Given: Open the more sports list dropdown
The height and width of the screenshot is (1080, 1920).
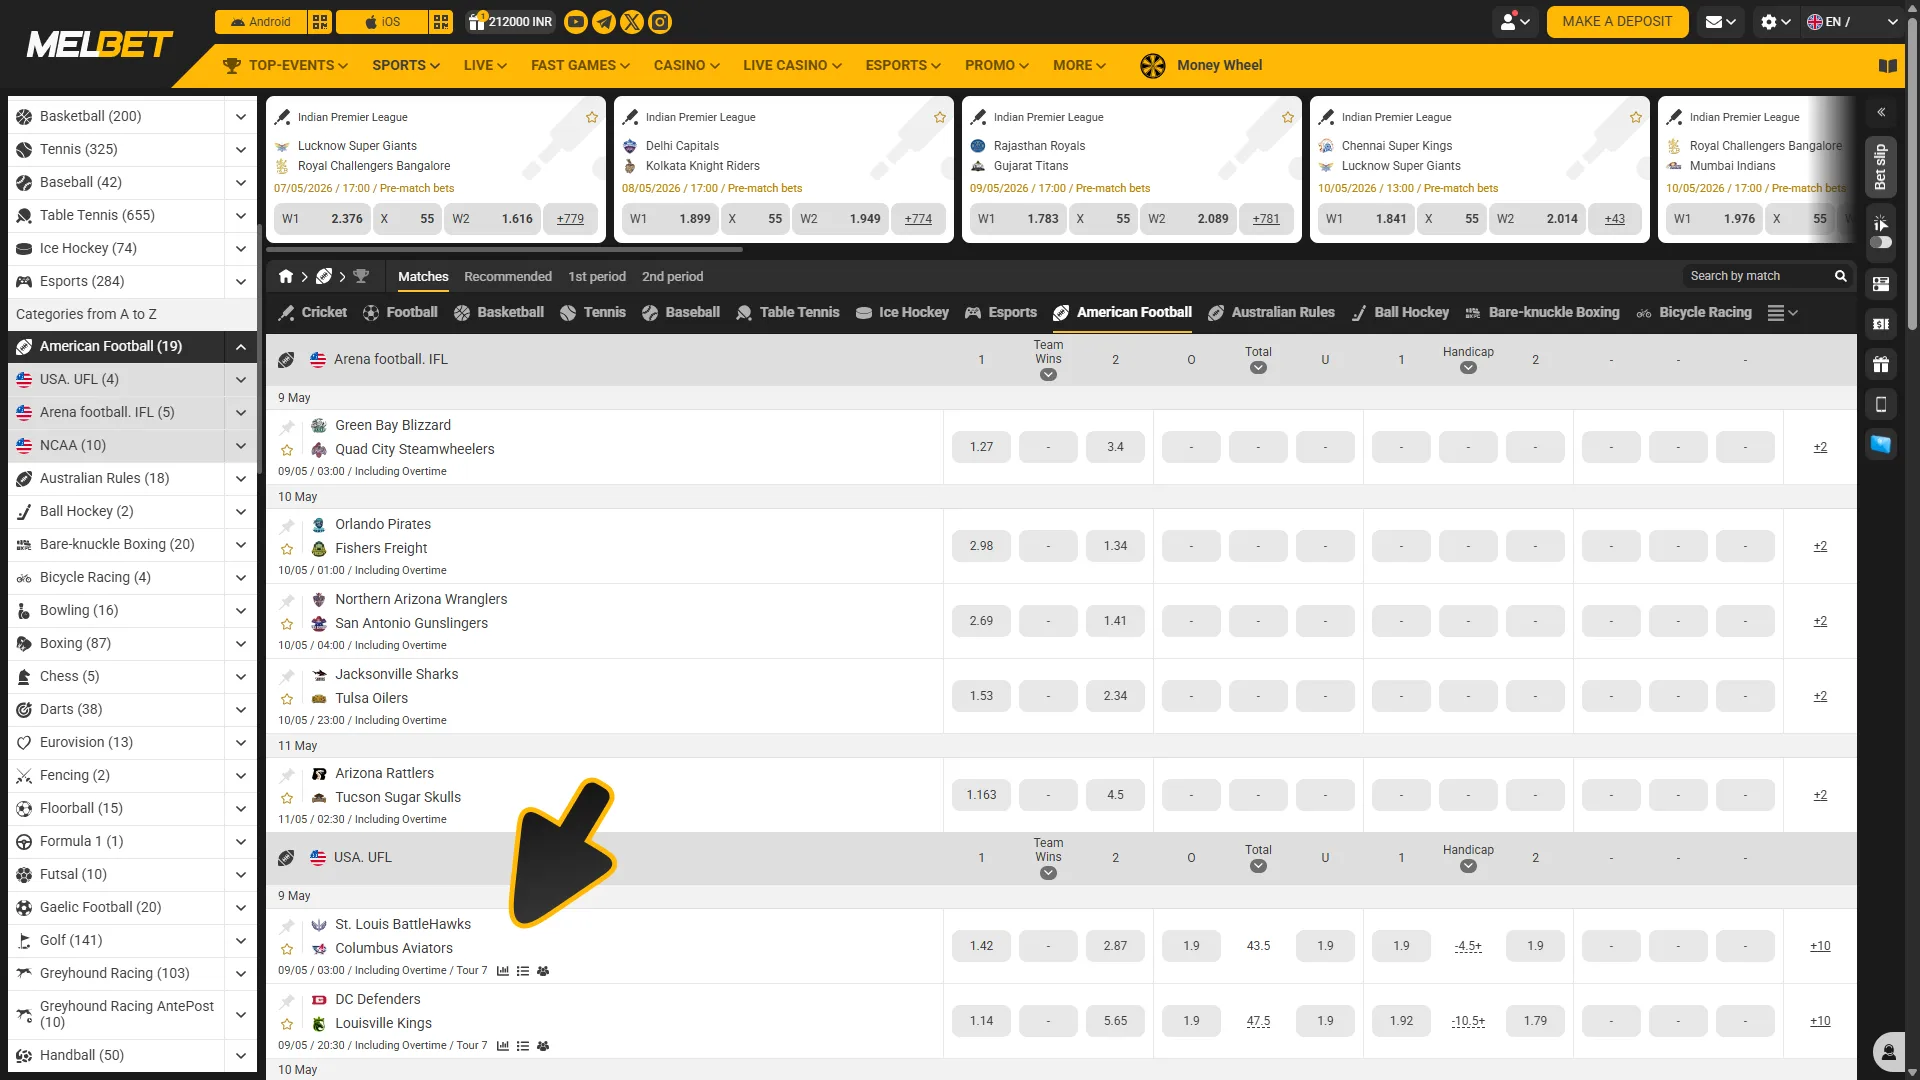Looking at the screenshot, I should pyautogui.click(x=1782, y=313).
